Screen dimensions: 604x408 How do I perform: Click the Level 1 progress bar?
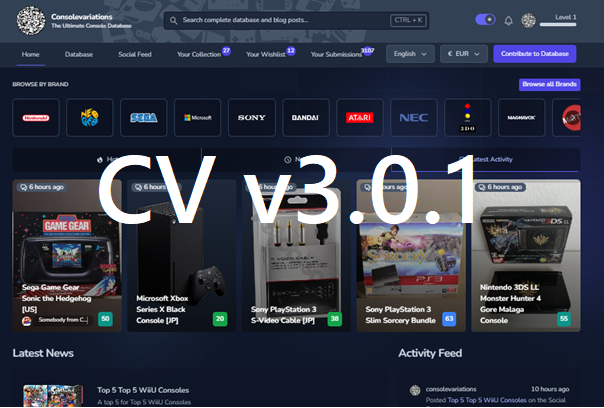tap(558, 25)
